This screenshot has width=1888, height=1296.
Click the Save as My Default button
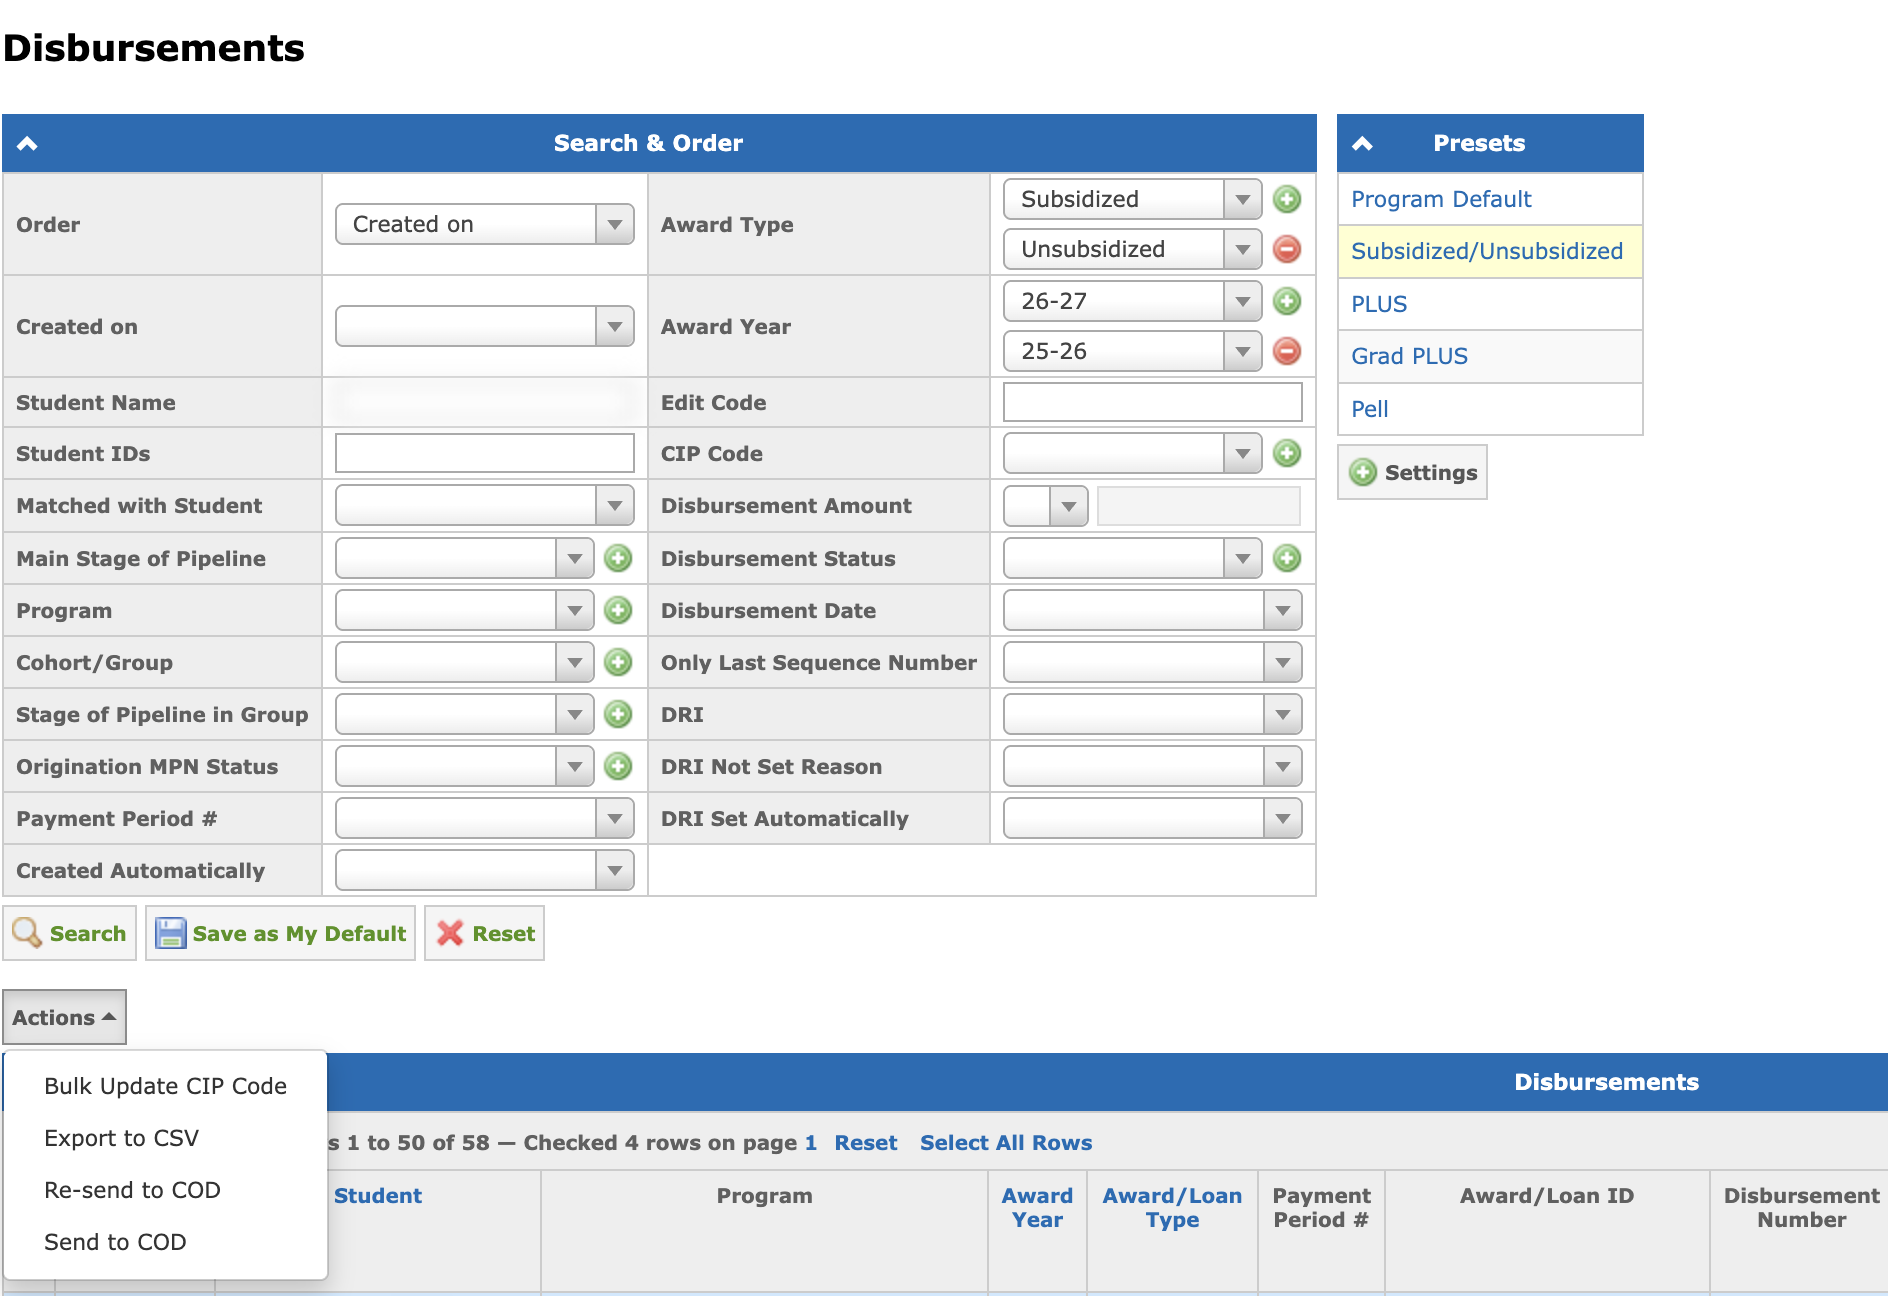[280, 933]
